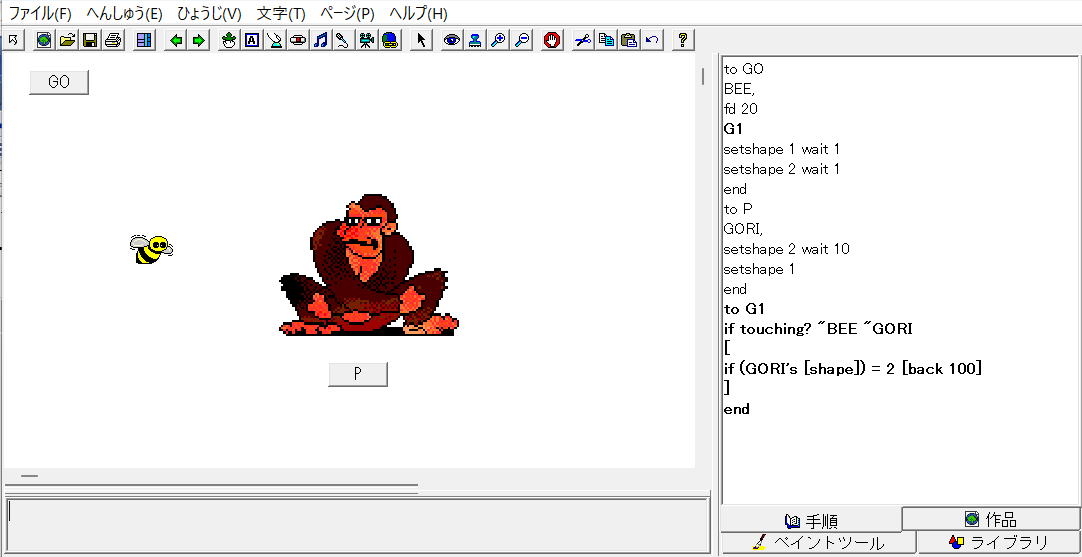
Task: Click the 'fd 20' line in procedures
Action: pyautogui.click(x=741, y=109)
